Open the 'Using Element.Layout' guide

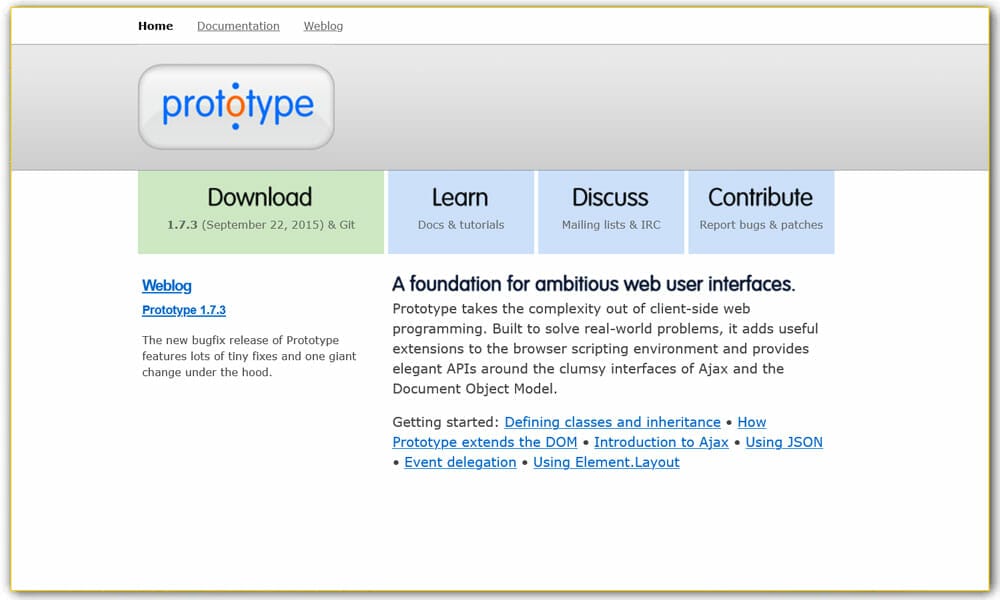click(606, 462)
